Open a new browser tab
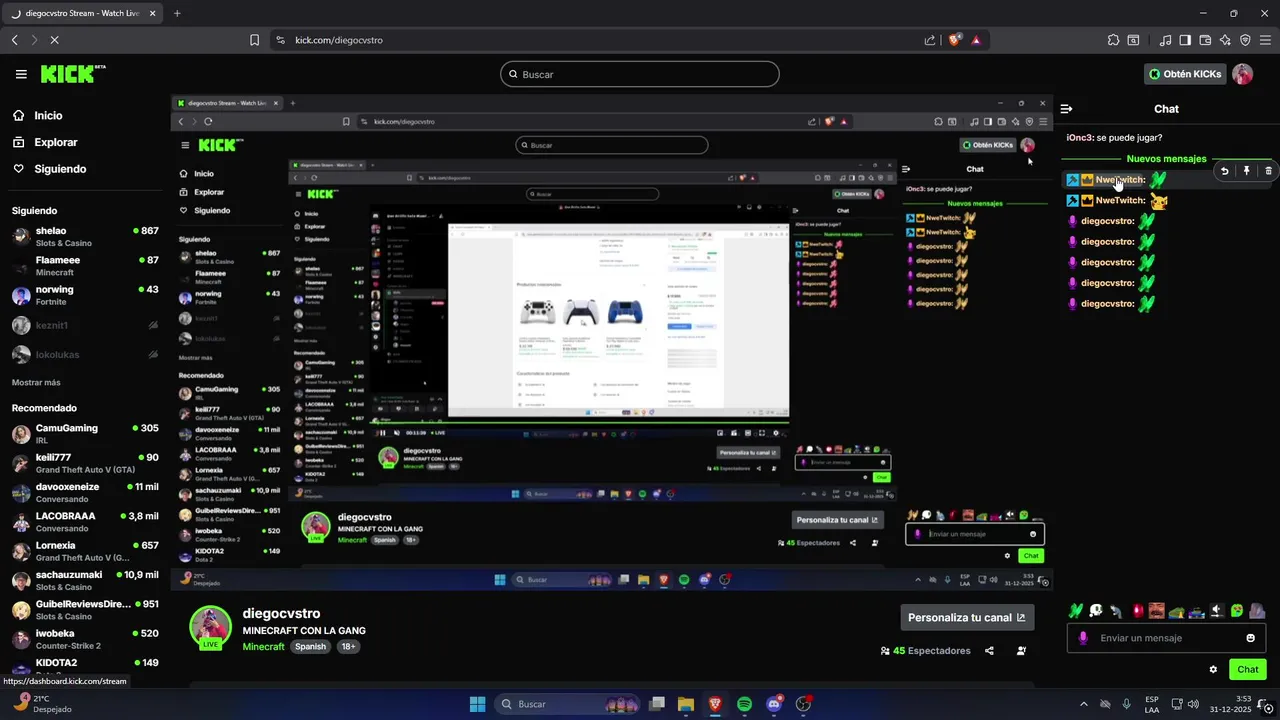 tap(177, 13)
